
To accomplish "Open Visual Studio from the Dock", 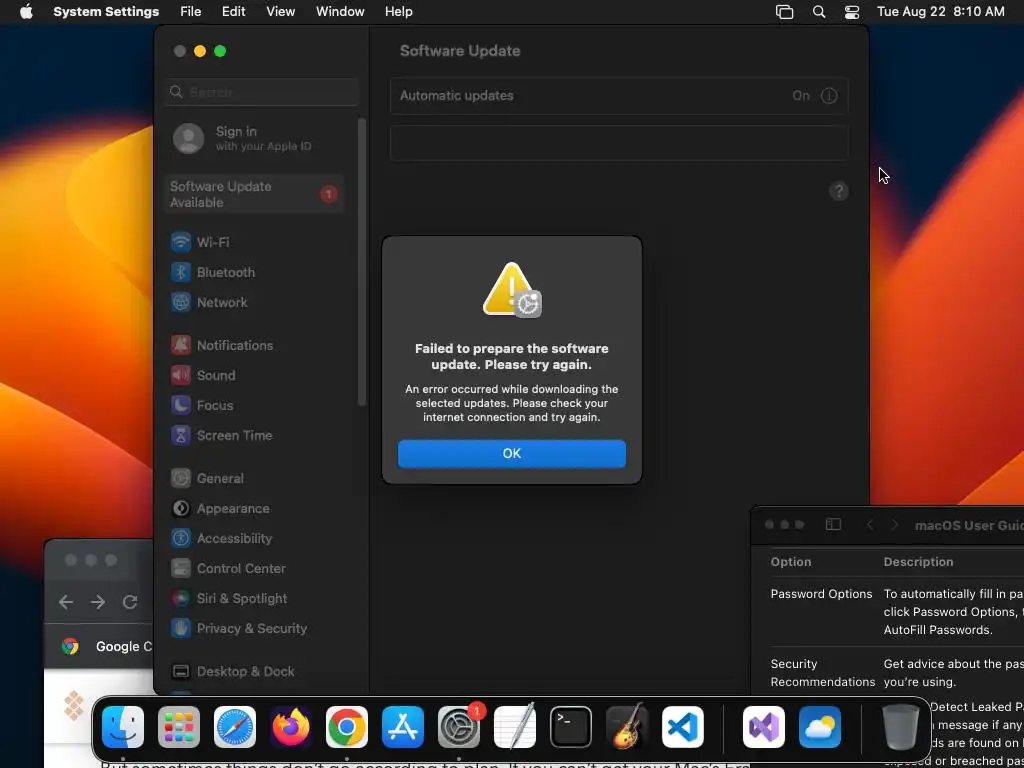I will coord(764,727).
